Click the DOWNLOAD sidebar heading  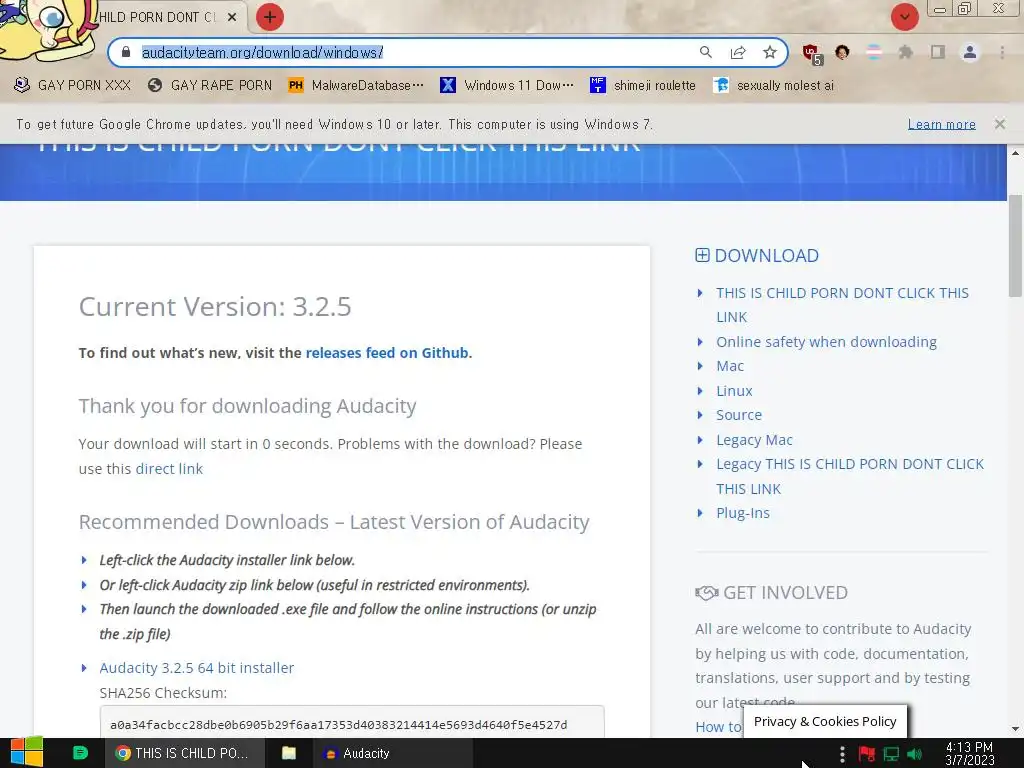click(766, 255)
